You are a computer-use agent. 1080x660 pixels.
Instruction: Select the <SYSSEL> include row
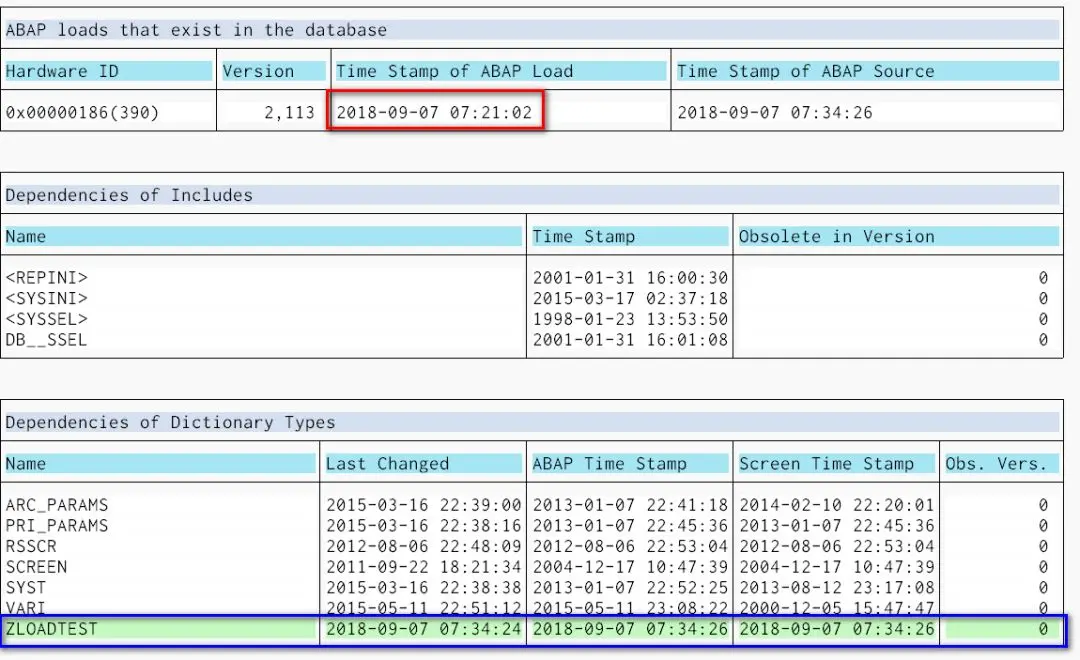coord(47,320)
